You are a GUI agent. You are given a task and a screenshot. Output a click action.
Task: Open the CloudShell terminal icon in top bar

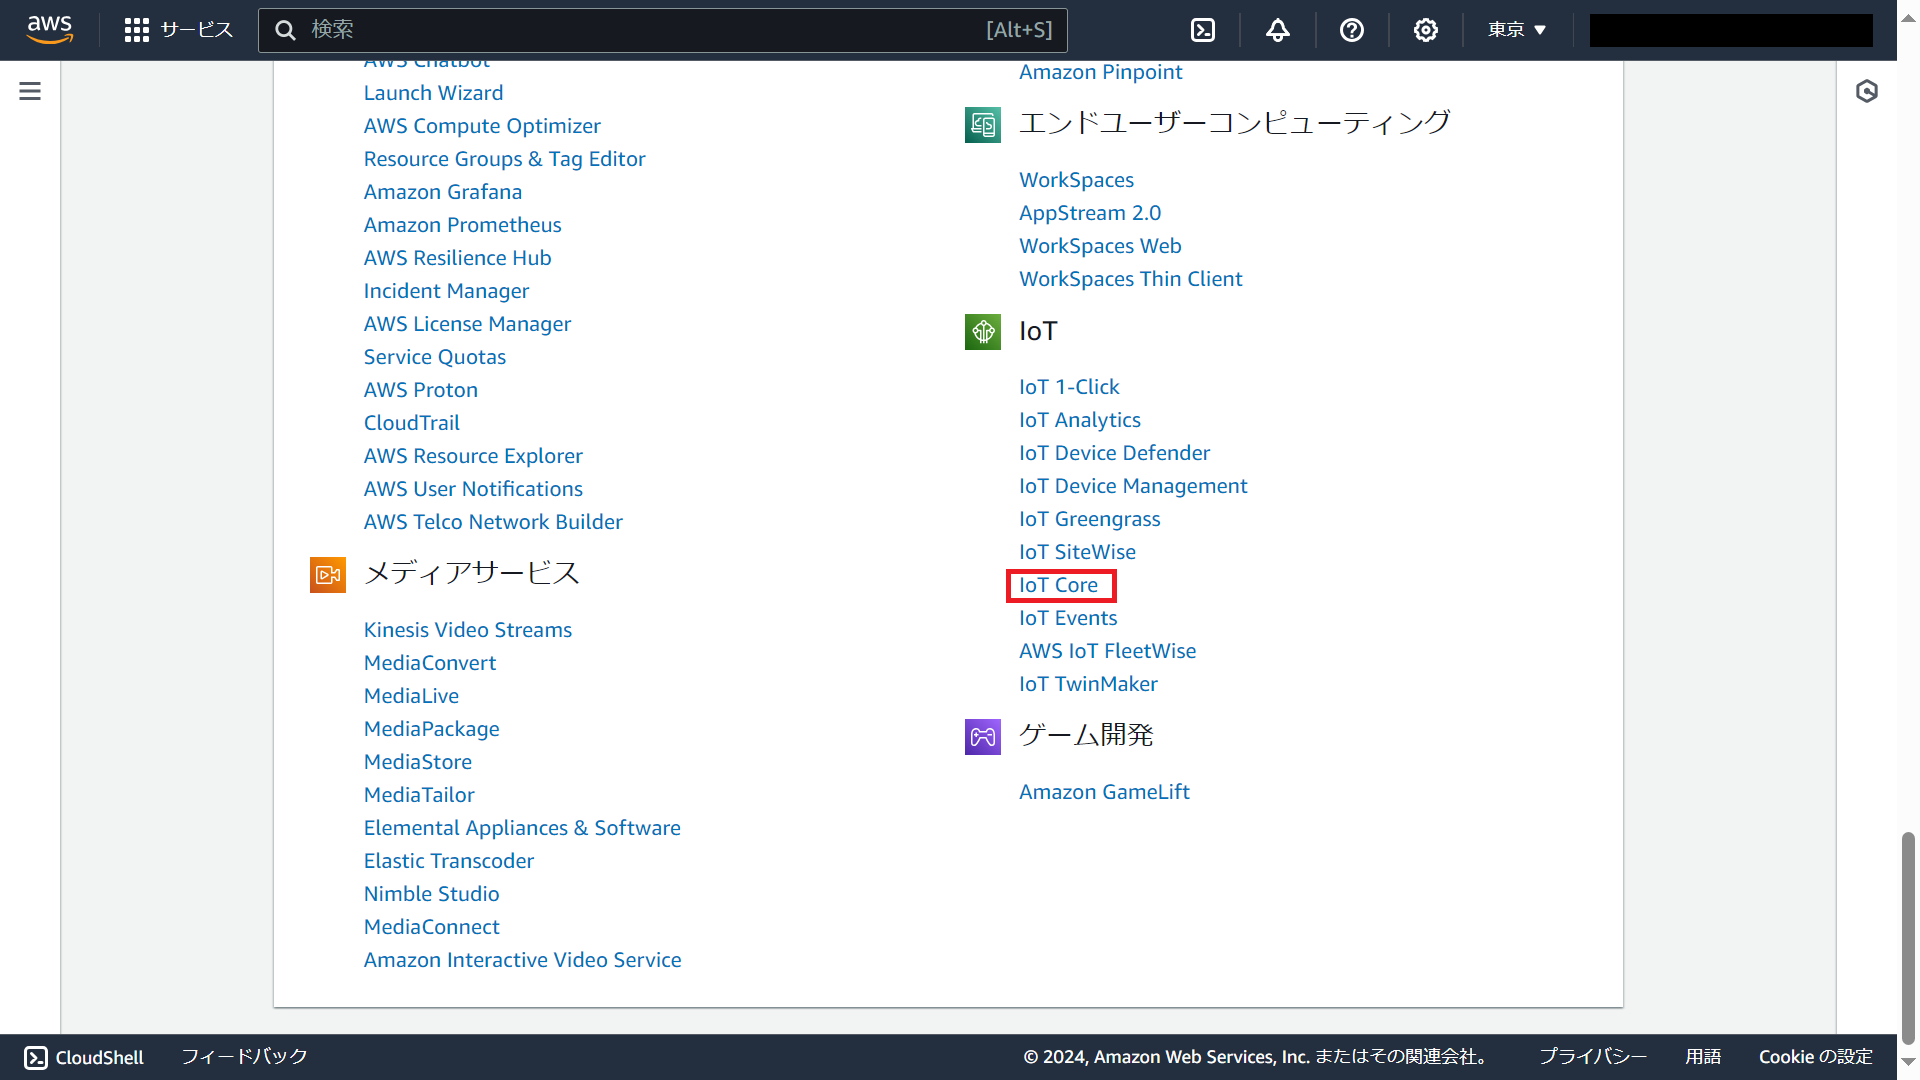tap(1202, 30)
